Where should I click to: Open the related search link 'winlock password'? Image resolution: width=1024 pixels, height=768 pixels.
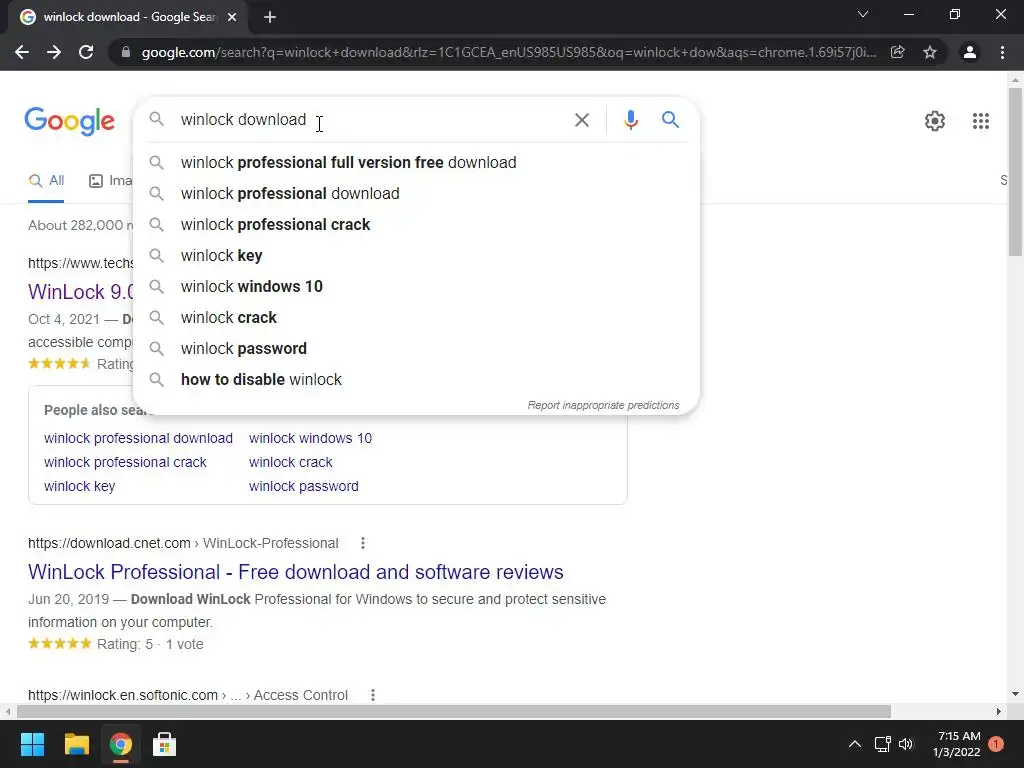tap(304, 487)
